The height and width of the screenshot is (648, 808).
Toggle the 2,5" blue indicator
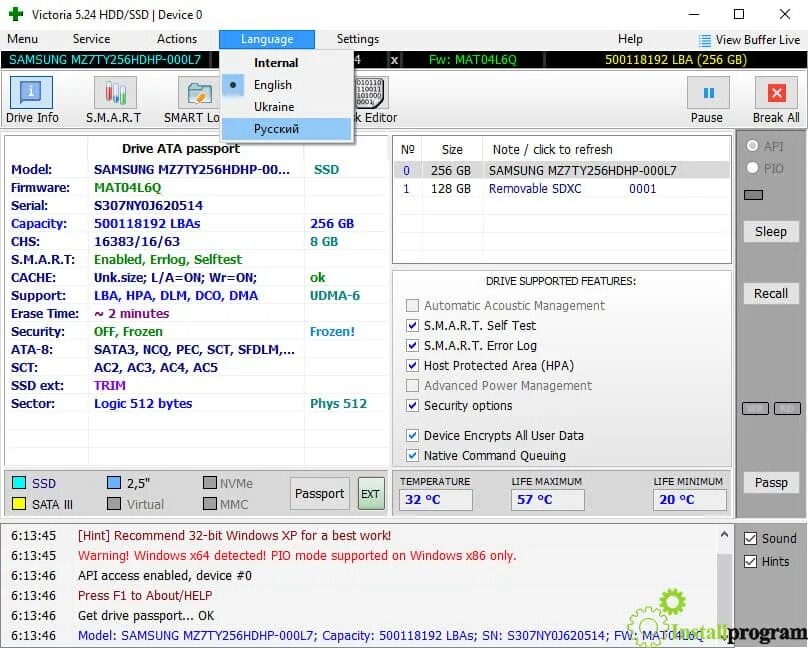[x=114, y=483]
